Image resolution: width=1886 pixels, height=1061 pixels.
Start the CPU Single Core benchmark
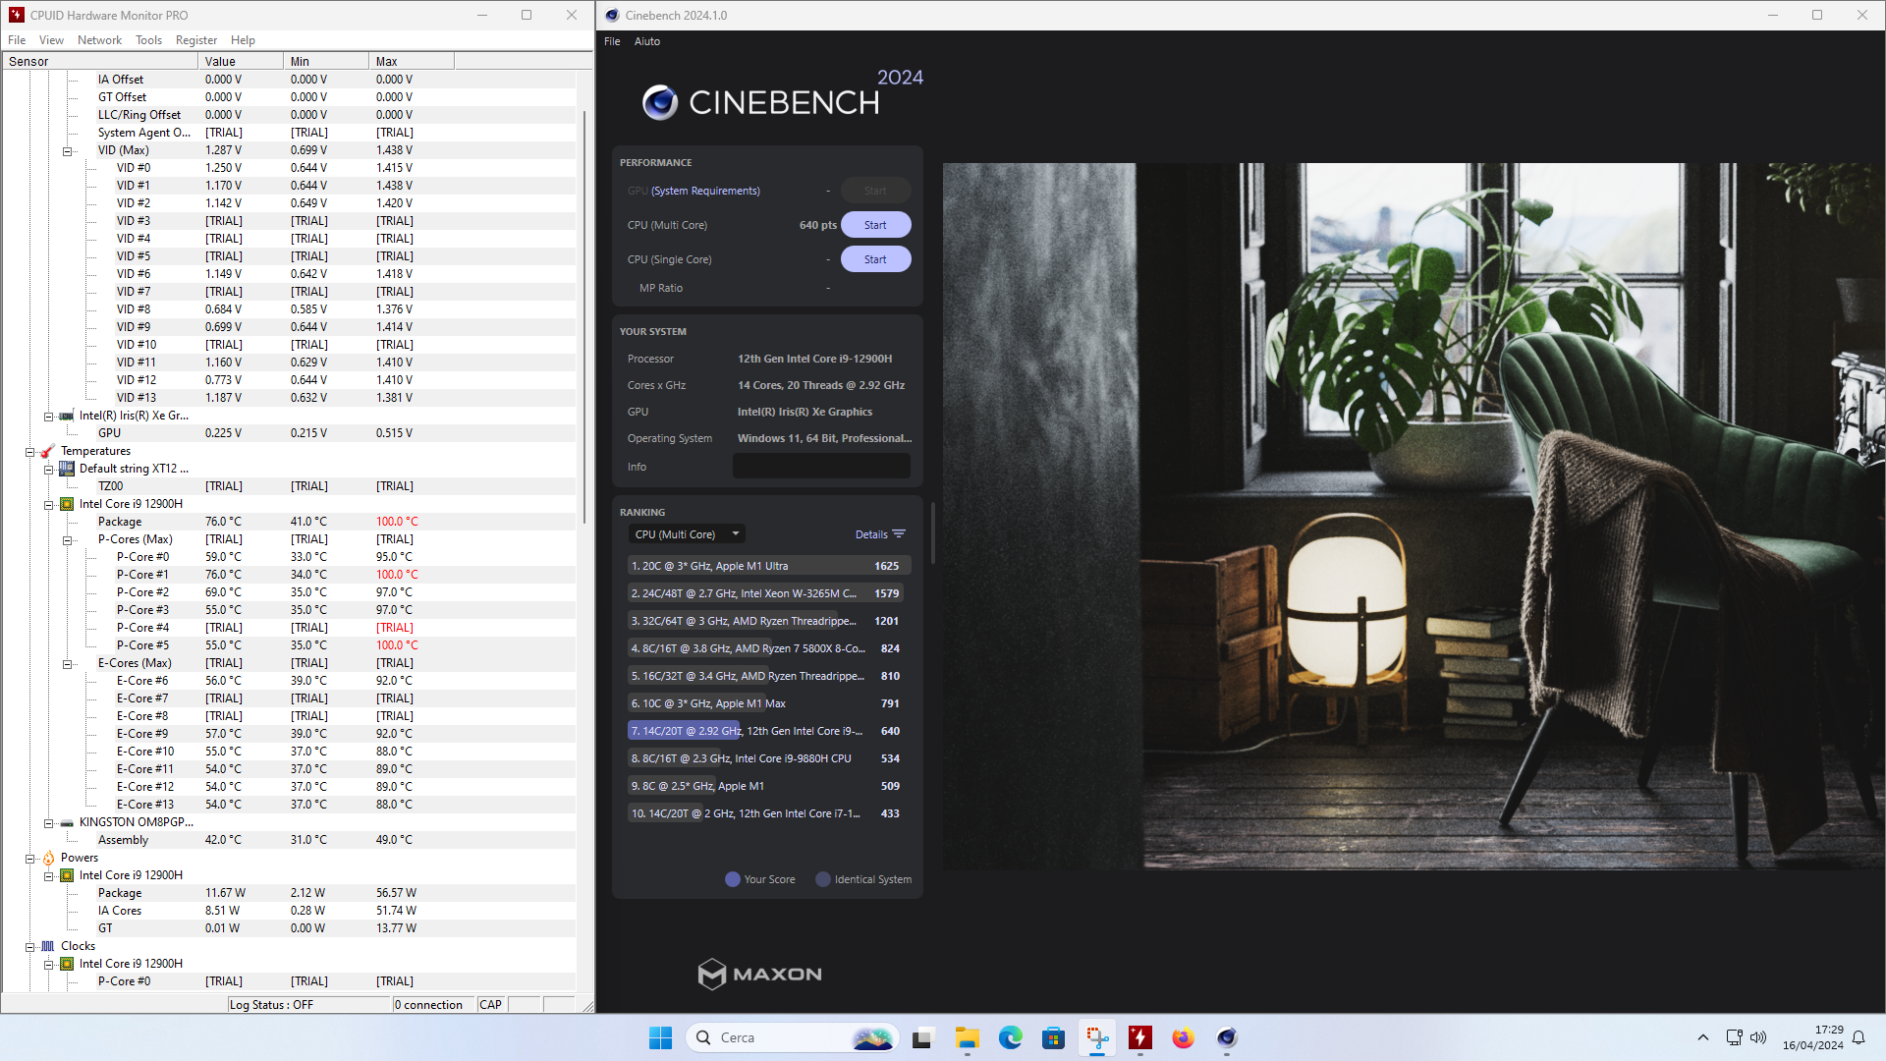[875, 259]
